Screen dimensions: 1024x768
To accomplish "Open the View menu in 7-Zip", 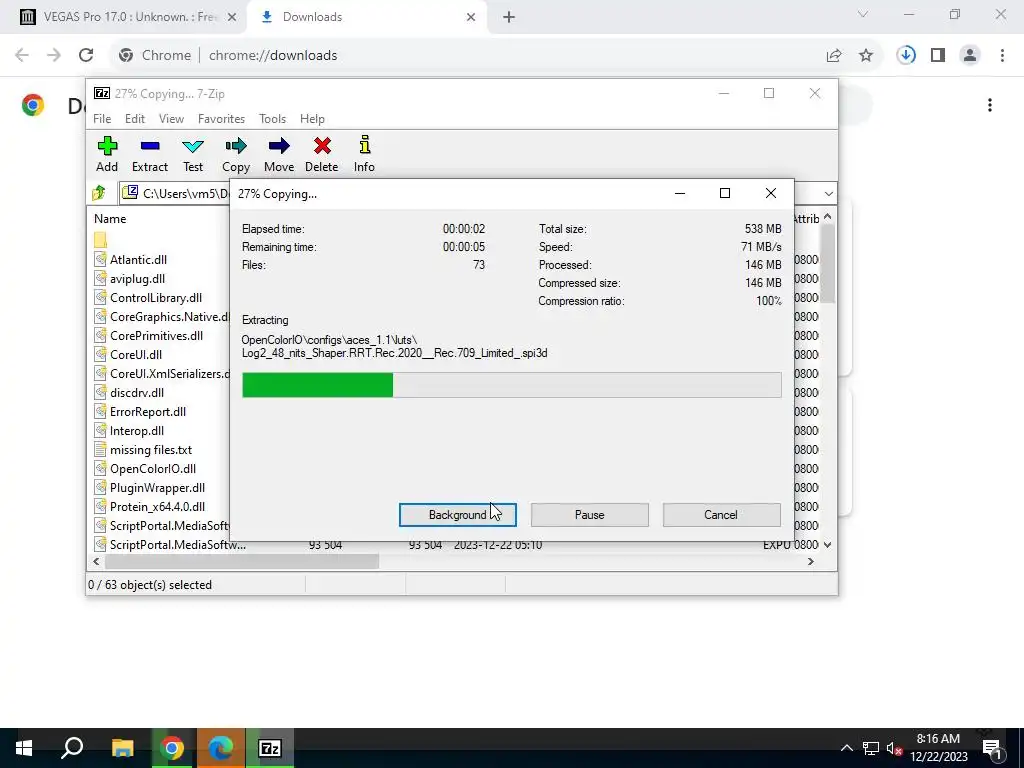I will point(171,119).
